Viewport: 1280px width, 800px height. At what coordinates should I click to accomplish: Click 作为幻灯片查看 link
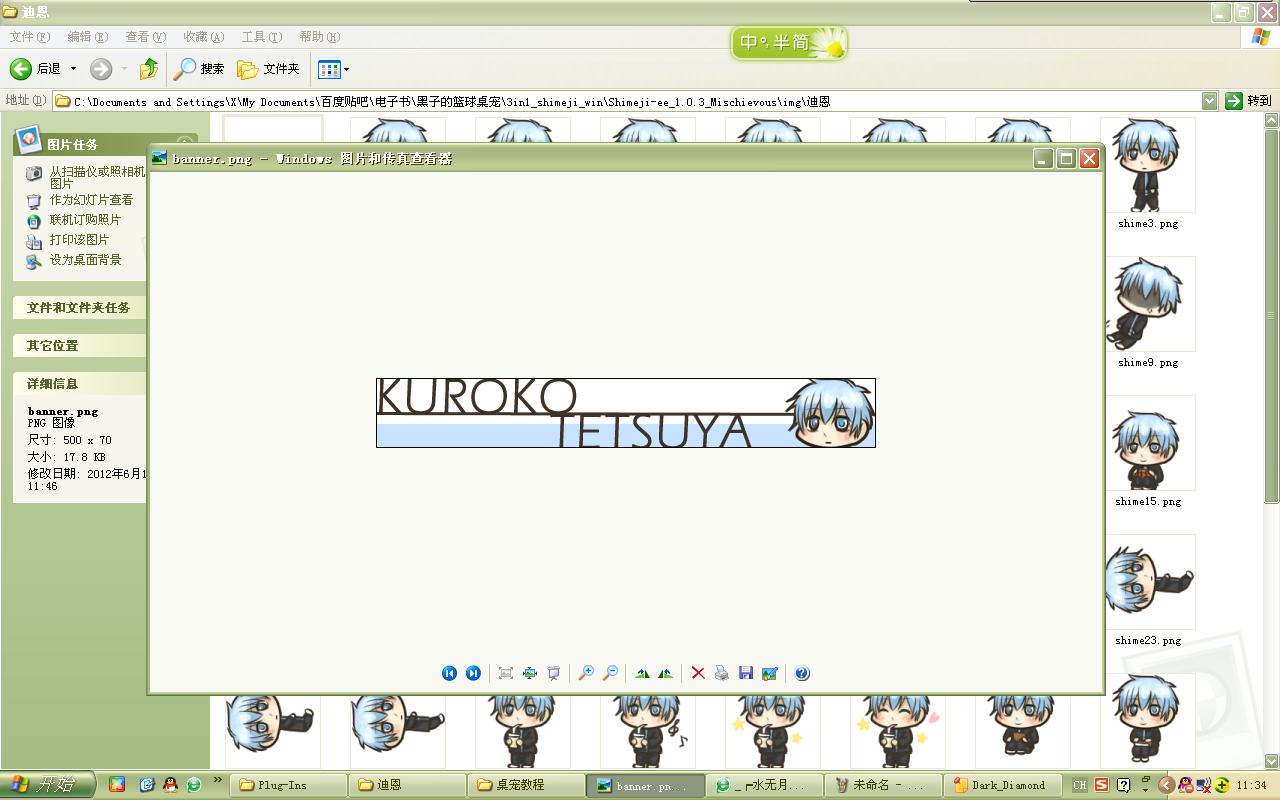(x=91, y=200)
